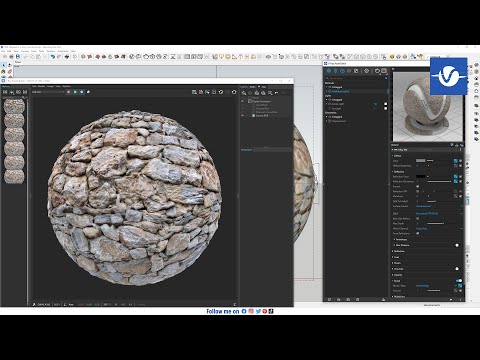The height and width of the screenshot is (360, 480).
Task: Toggle SunLight on/off switch
Action: (x=386, y=108)
